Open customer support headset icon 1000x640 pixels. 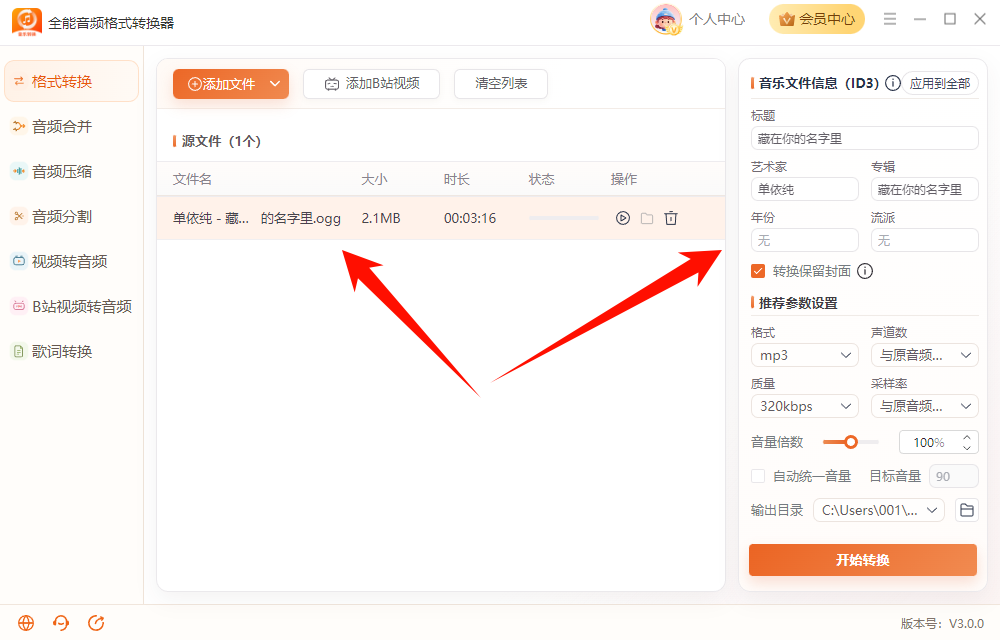[x=61, y=623]
